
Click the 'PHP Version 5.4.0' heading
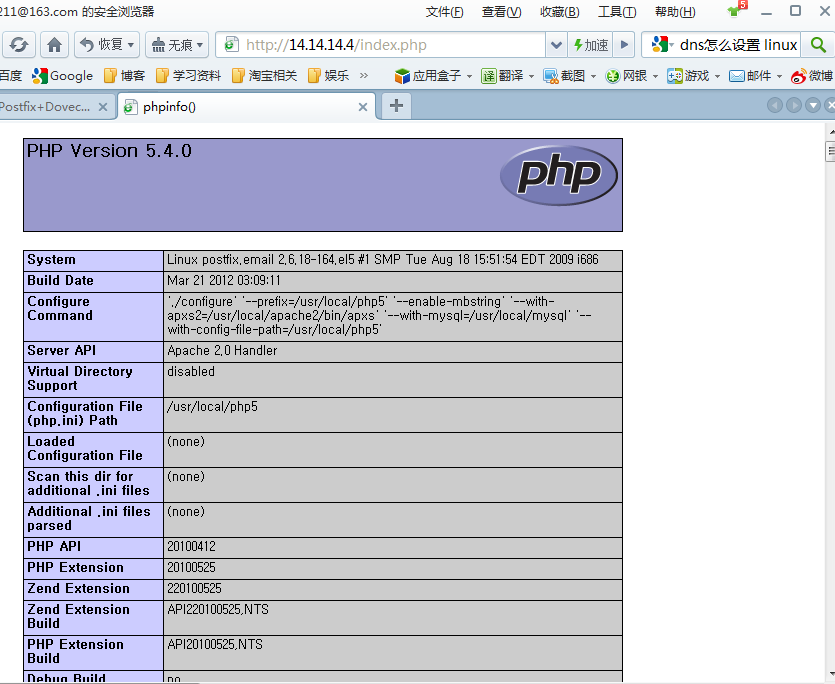pos(109,151)
